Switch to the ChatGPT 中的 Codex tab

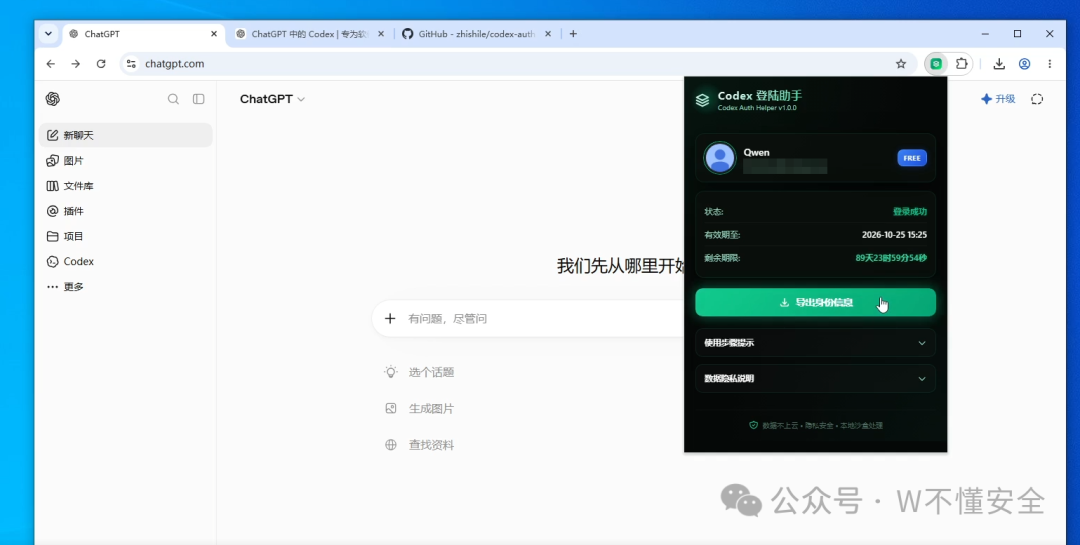click(308, 34)
